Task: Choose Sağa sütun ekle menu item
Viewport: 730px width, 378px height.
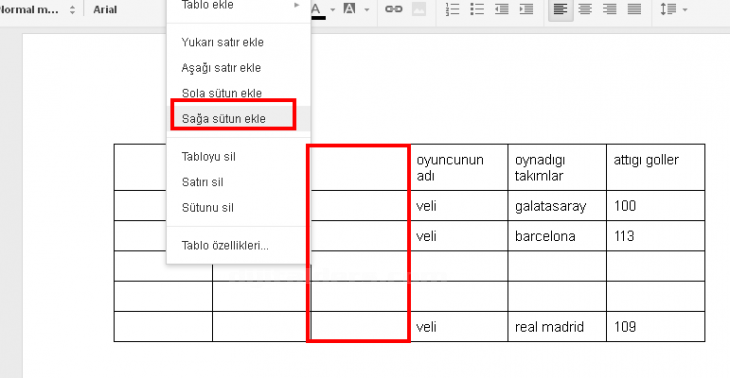Action: pyautogui.click(x=239, y=119)
